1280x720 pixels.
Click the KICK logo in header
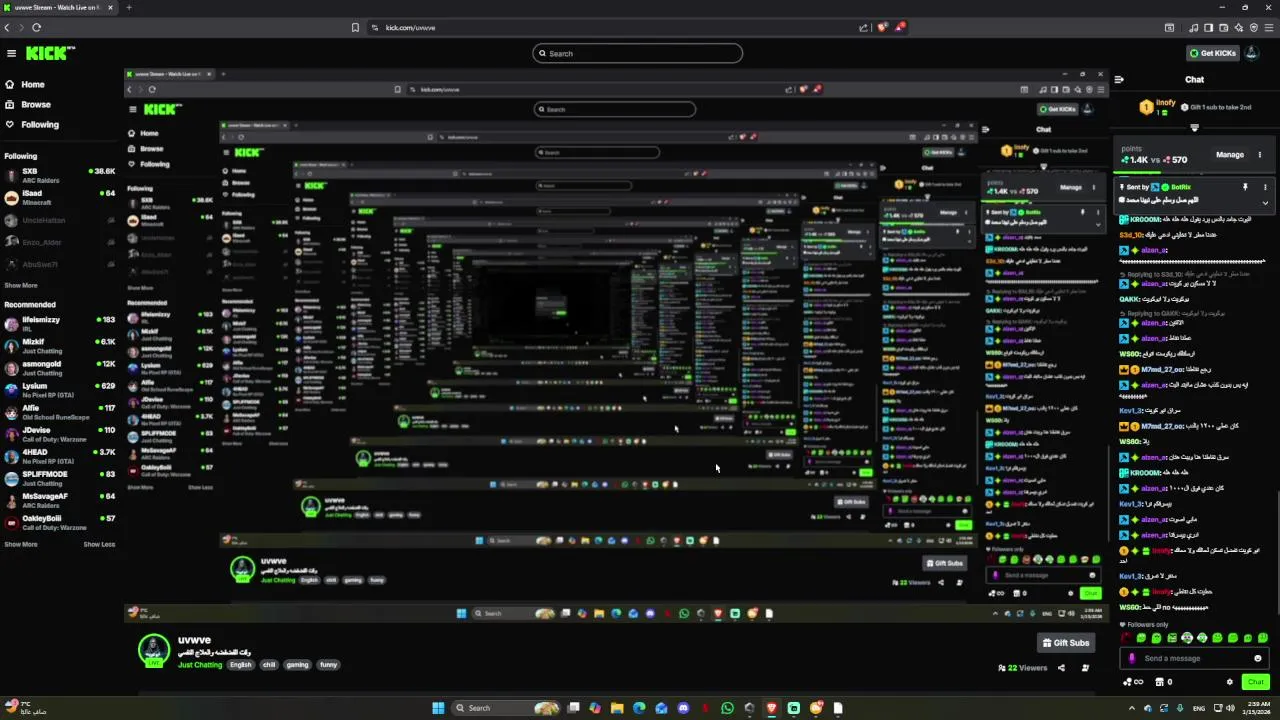[49, 54]
